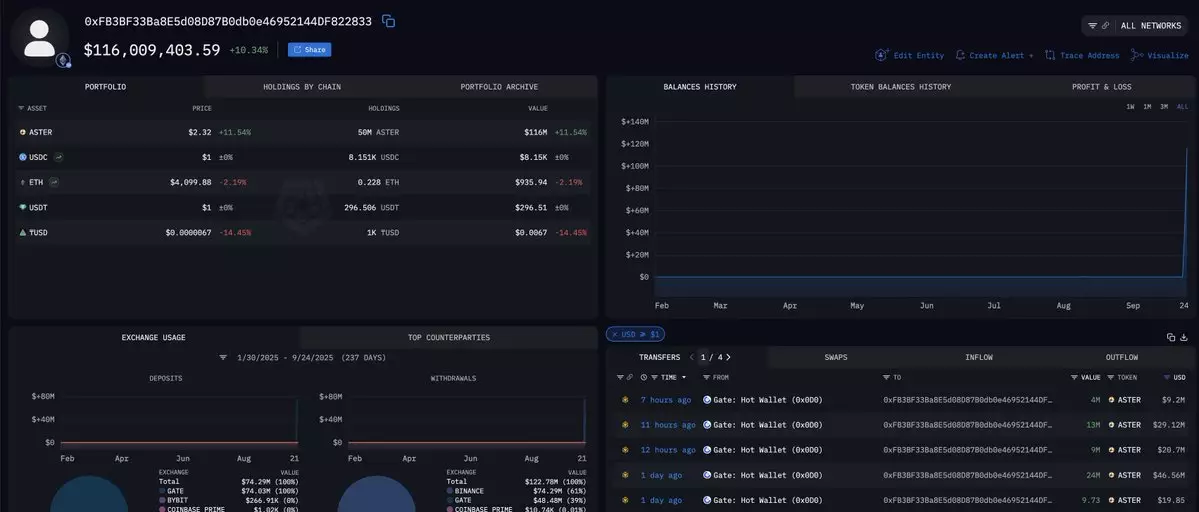
Task: Open the Outflow tab
Action: 1122,357
